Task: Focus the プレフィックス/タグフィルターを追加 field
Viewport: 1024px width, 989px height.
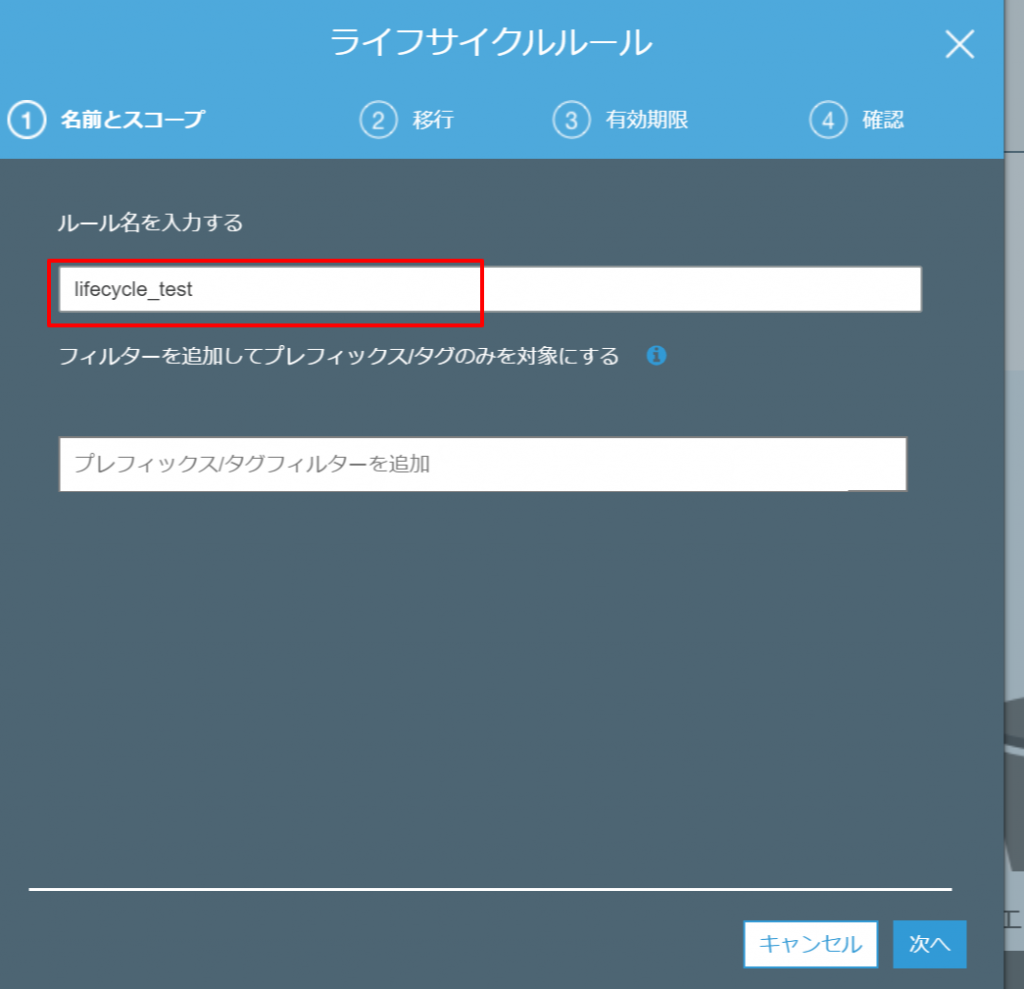Action: pyautogui.click(x=483, y=464)
